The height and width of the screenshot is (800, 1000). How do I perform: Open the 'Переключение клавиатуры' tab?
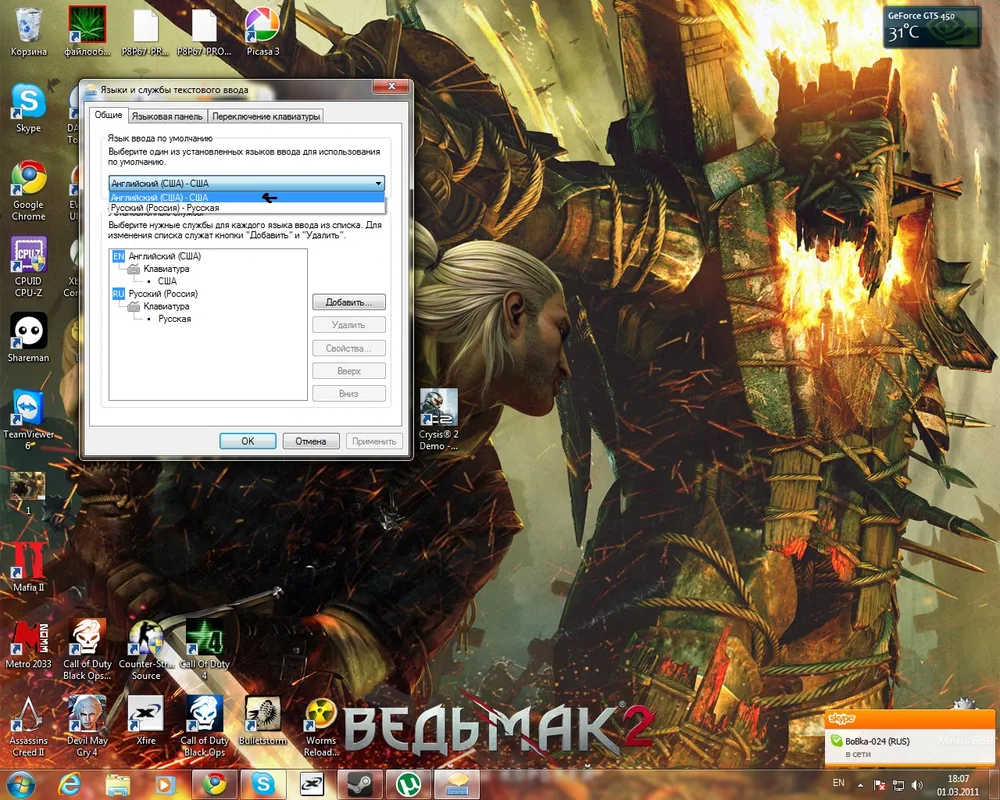click(266, 116)
